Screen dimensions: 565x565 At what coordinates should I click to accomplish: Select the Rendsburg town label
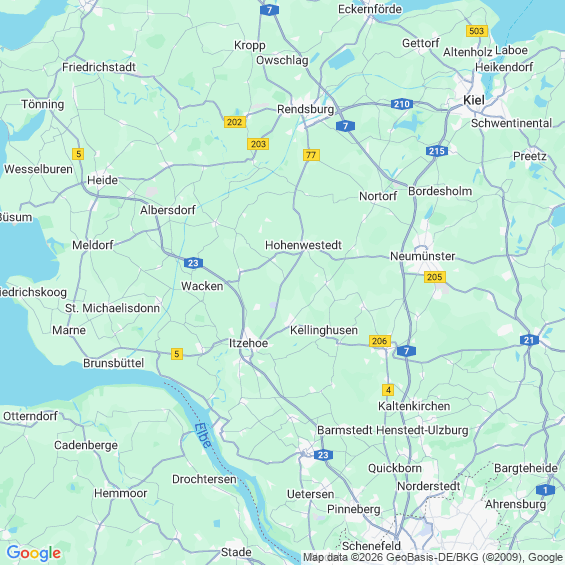pos(305,109)
